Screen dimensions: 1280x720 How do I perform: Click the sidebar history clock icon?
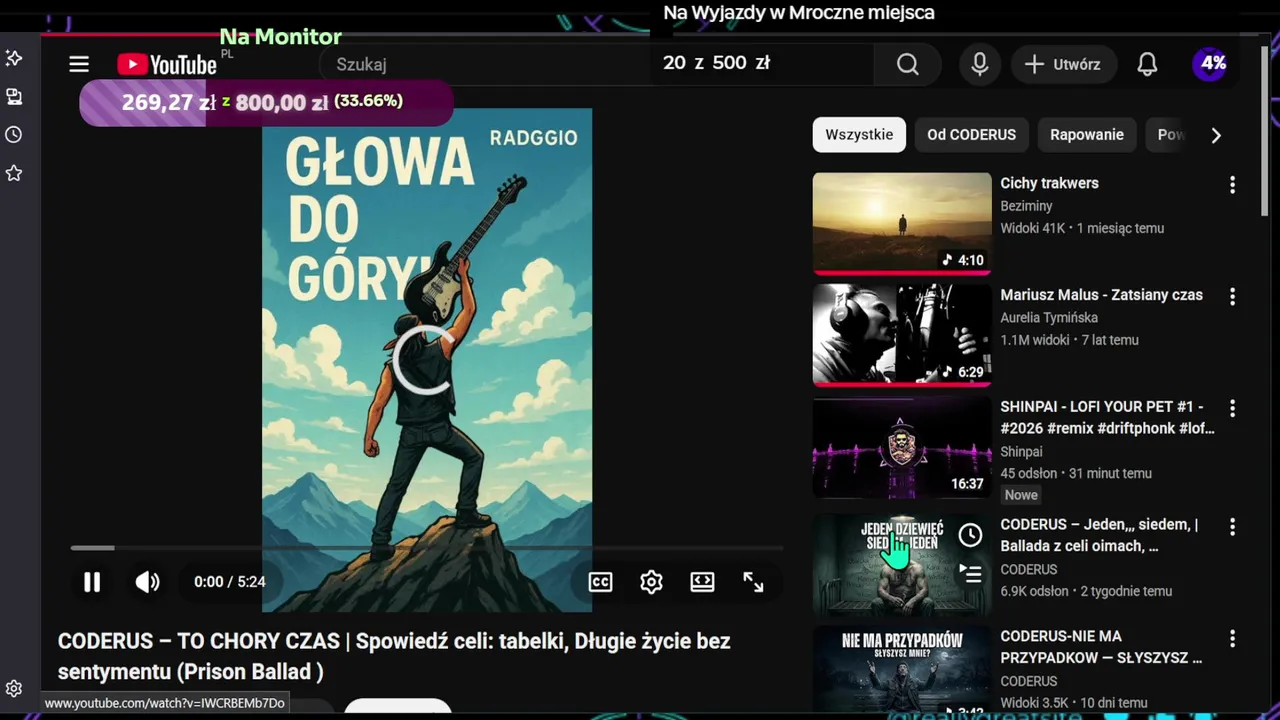14,135
